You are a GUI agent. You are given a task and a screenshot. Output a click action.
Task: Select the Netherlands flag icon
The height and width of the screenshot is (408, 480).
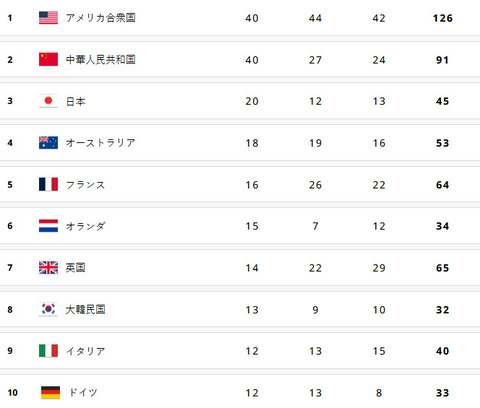tap(48, 226)
